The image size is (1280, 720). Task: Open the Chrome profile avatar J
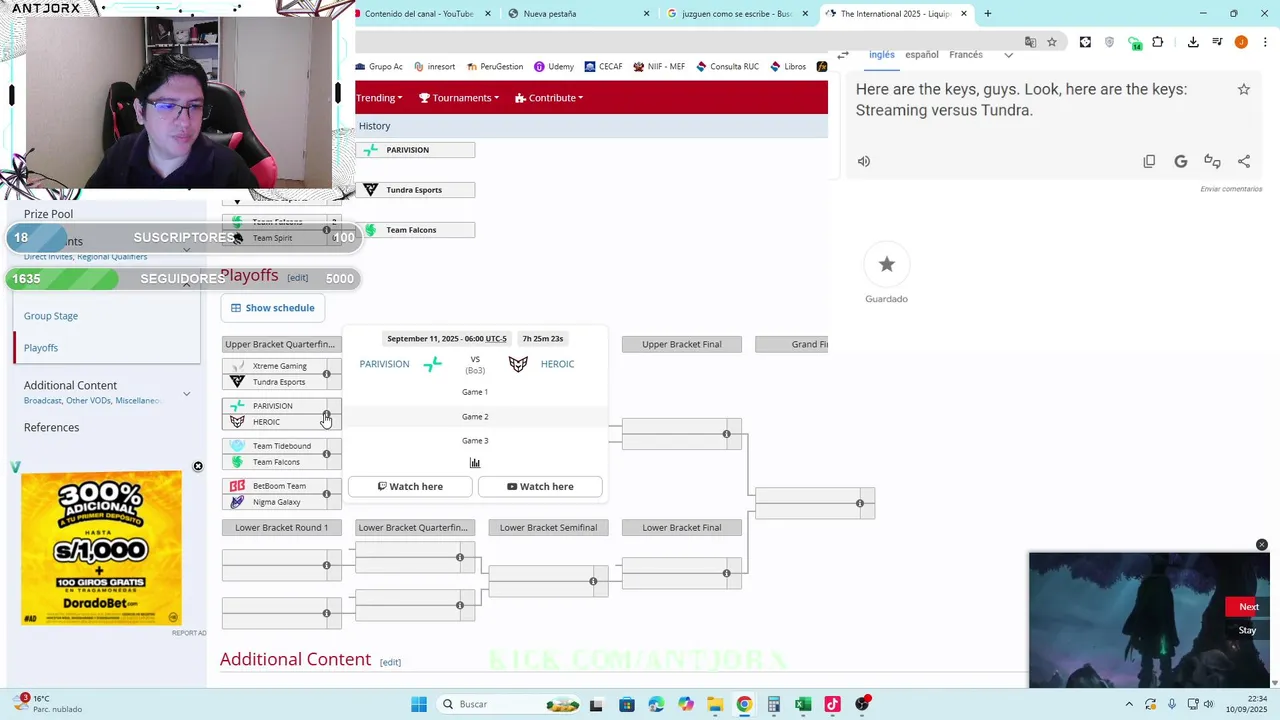point(1241,42)
